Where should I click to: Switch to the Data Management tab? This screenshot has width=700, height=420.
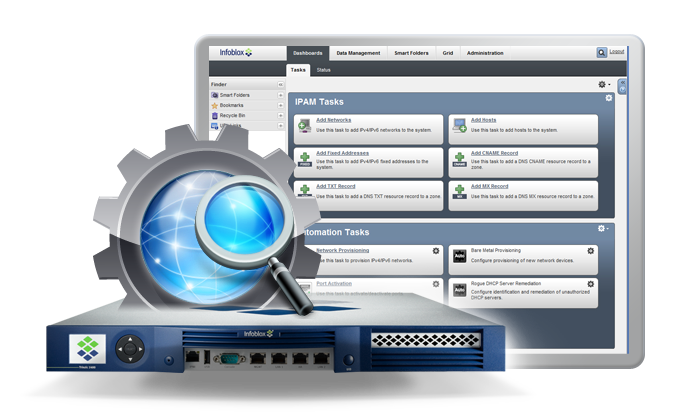coord(356,52)
